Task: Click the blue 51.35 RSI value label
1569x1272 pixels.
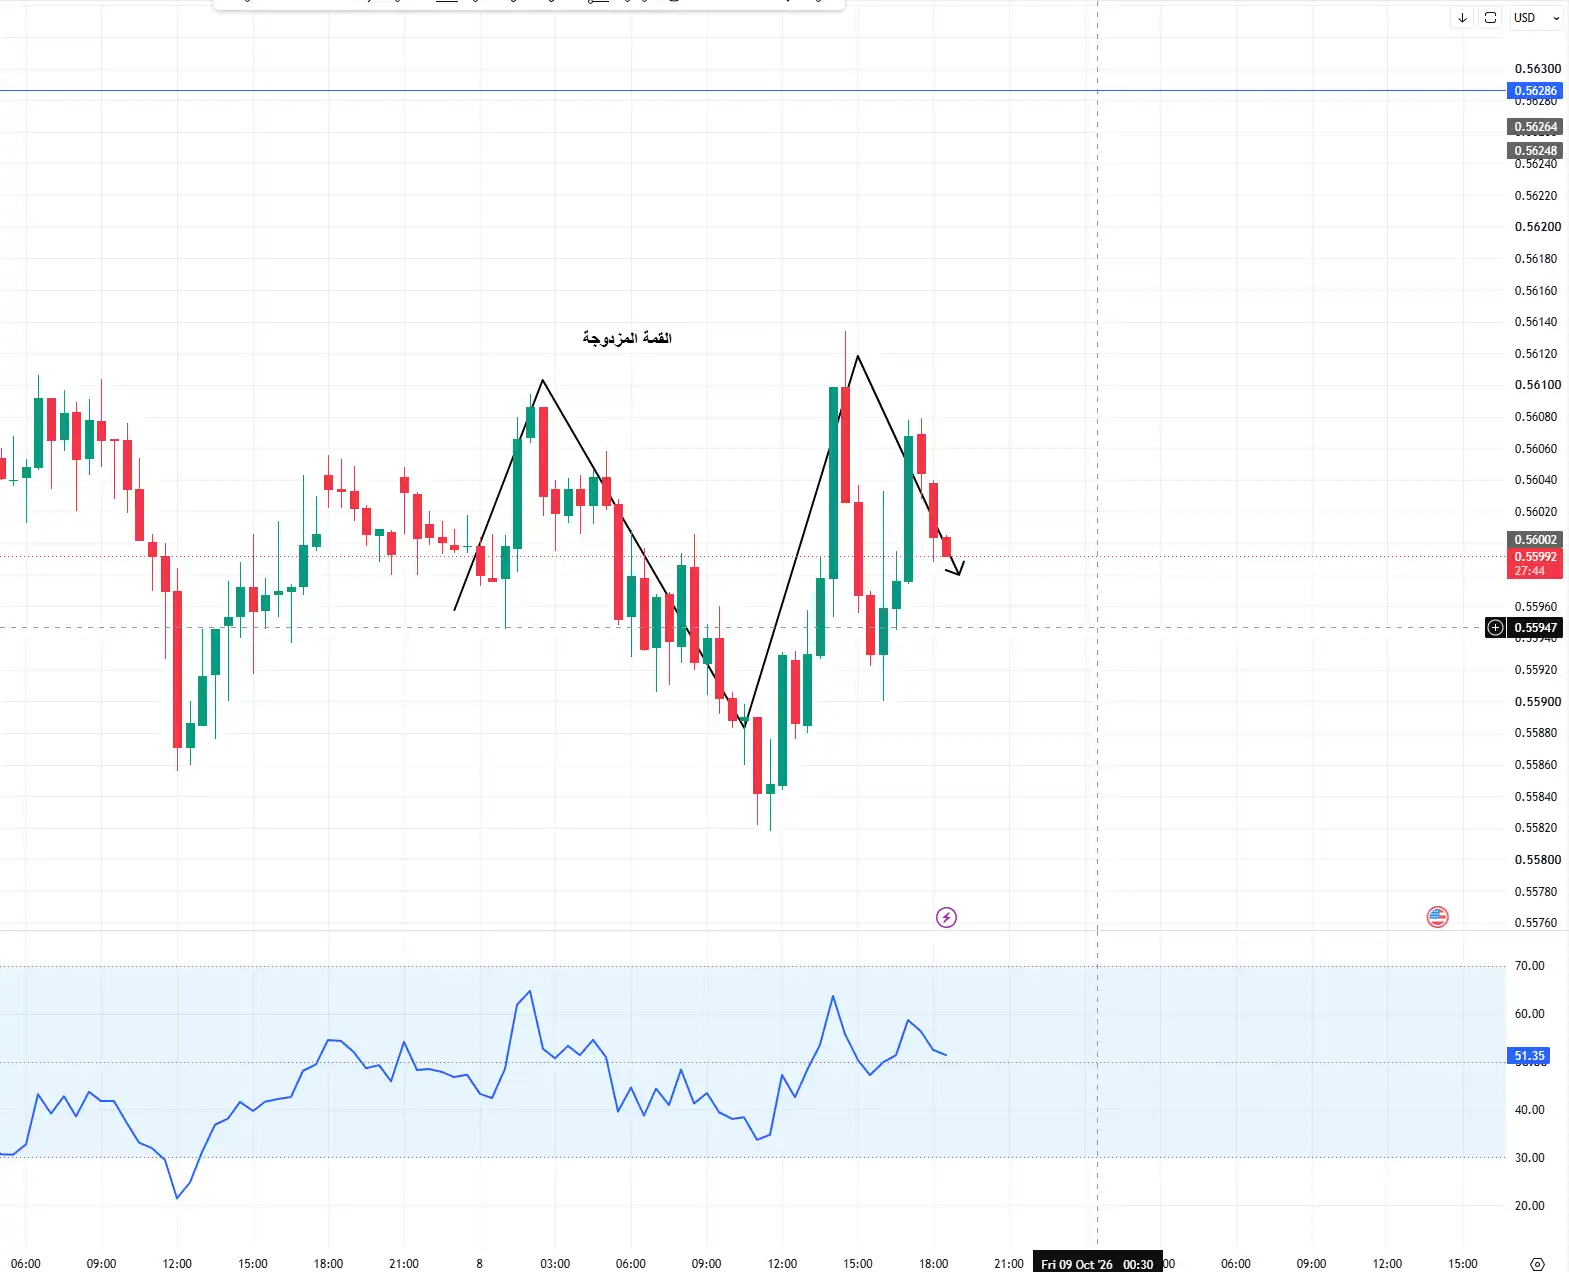Action: [1529, 1056]
